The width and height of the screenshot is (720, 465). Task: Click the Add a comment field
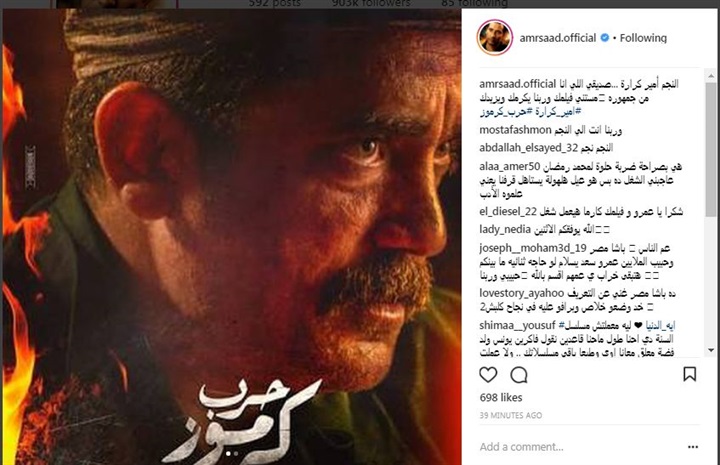pos(579,447)
